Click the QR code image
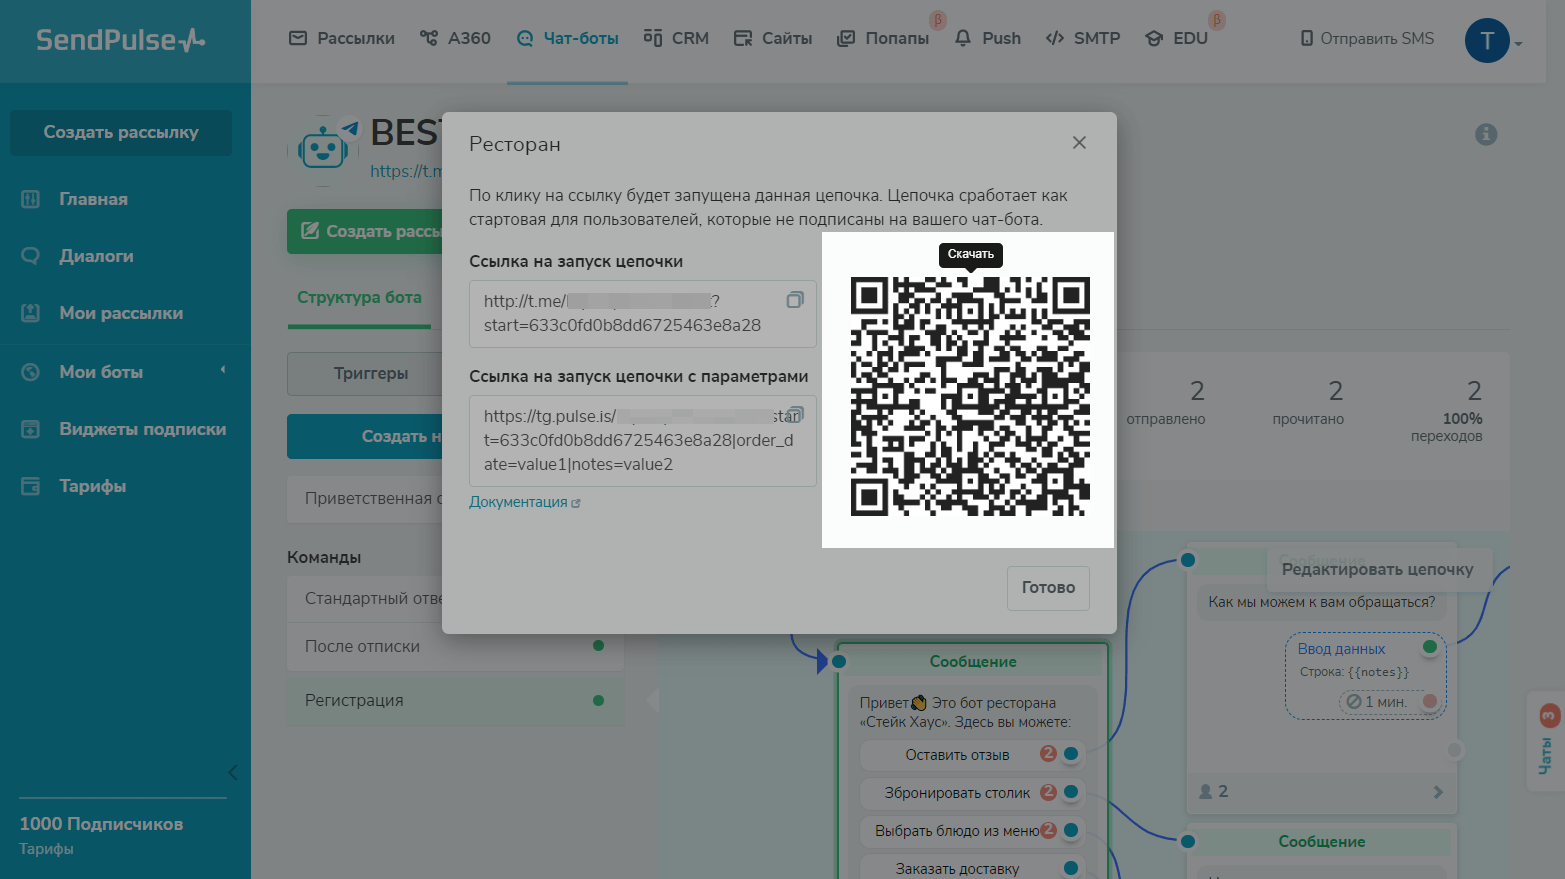 [x=969, y=397]
